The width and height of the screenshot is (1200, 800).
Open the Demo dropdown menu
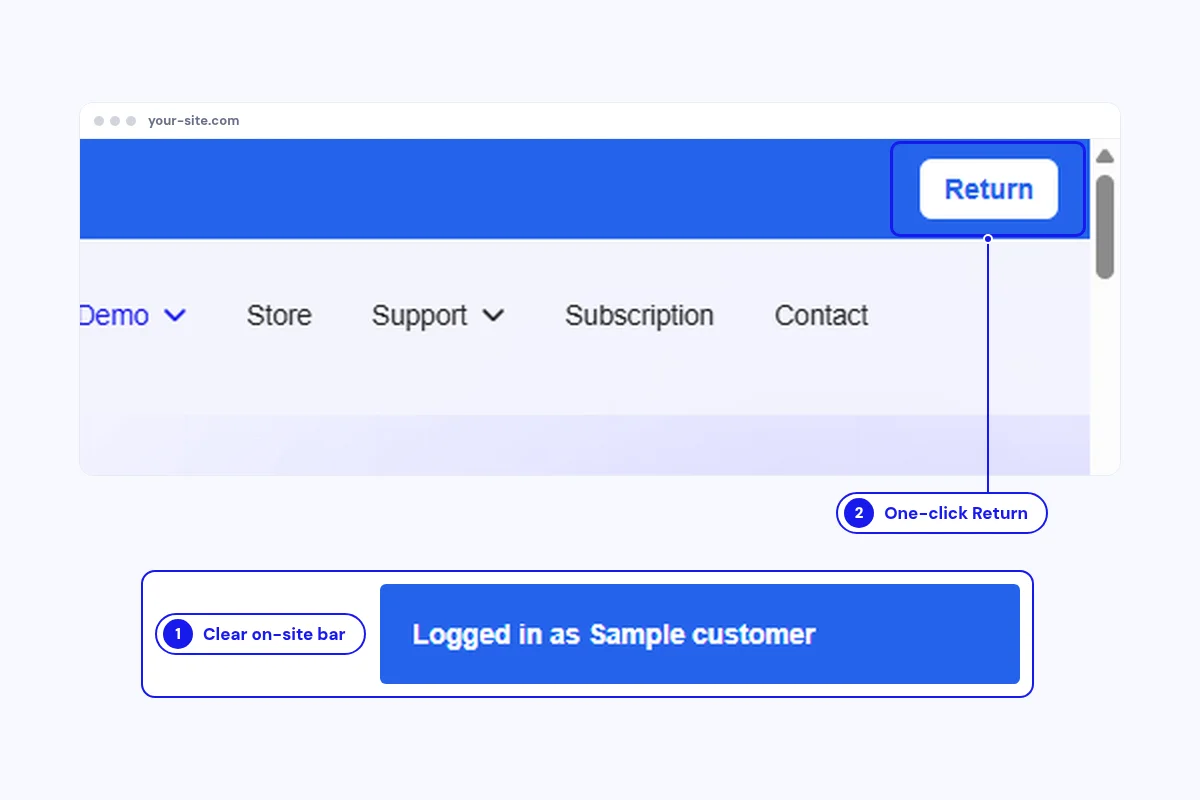pyautogui.click(x=133, y=315)
